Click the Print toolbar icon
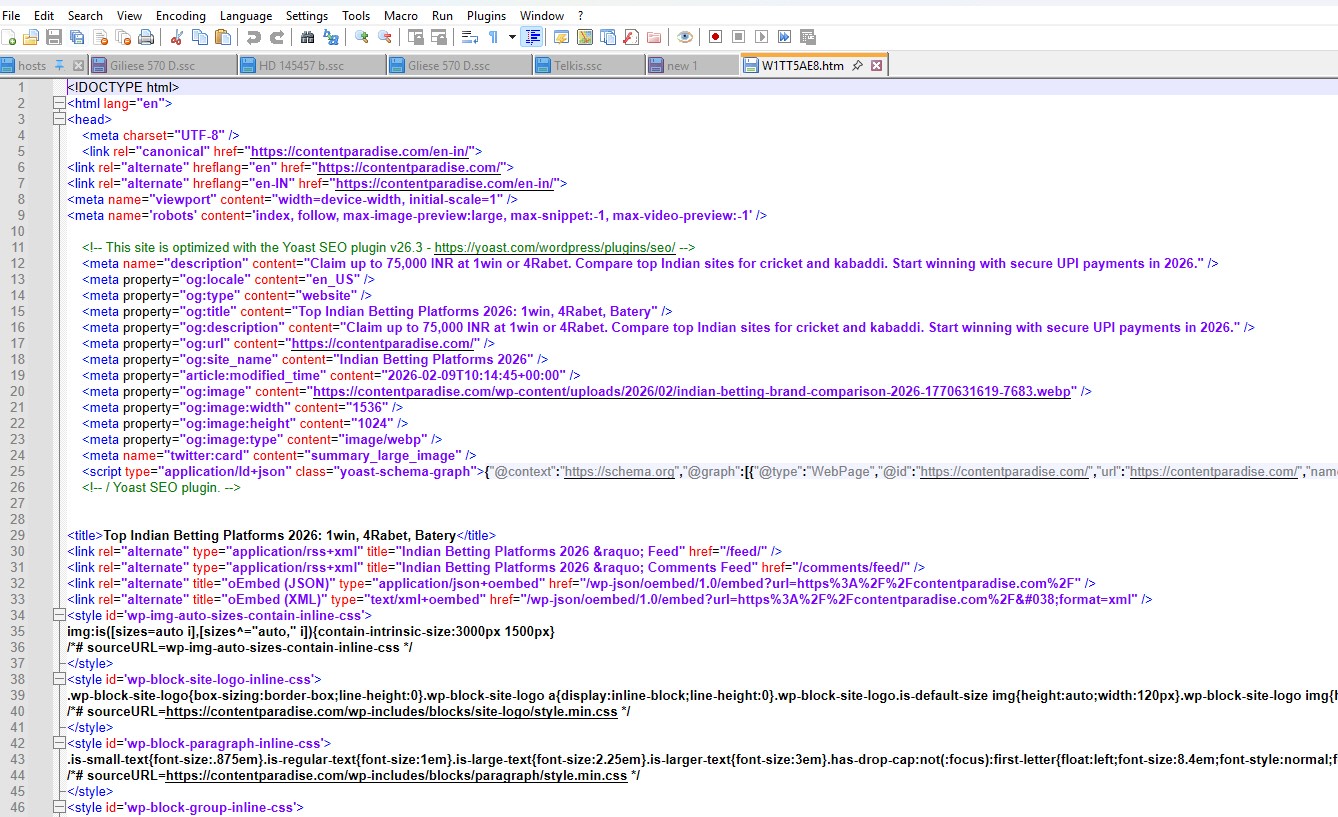Image resolution: width=1338 pixels, height=817 pixels. tap(146, 37)
